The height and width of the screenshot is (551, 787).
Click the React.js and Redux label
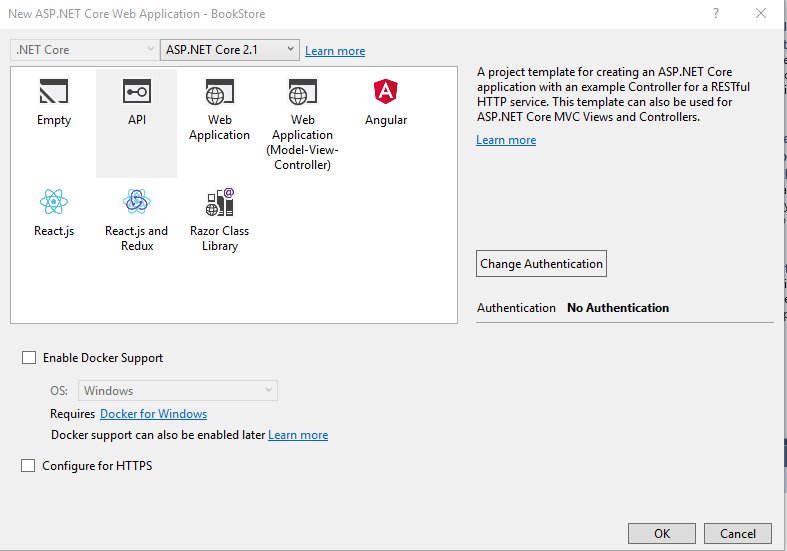coord(137,238)
